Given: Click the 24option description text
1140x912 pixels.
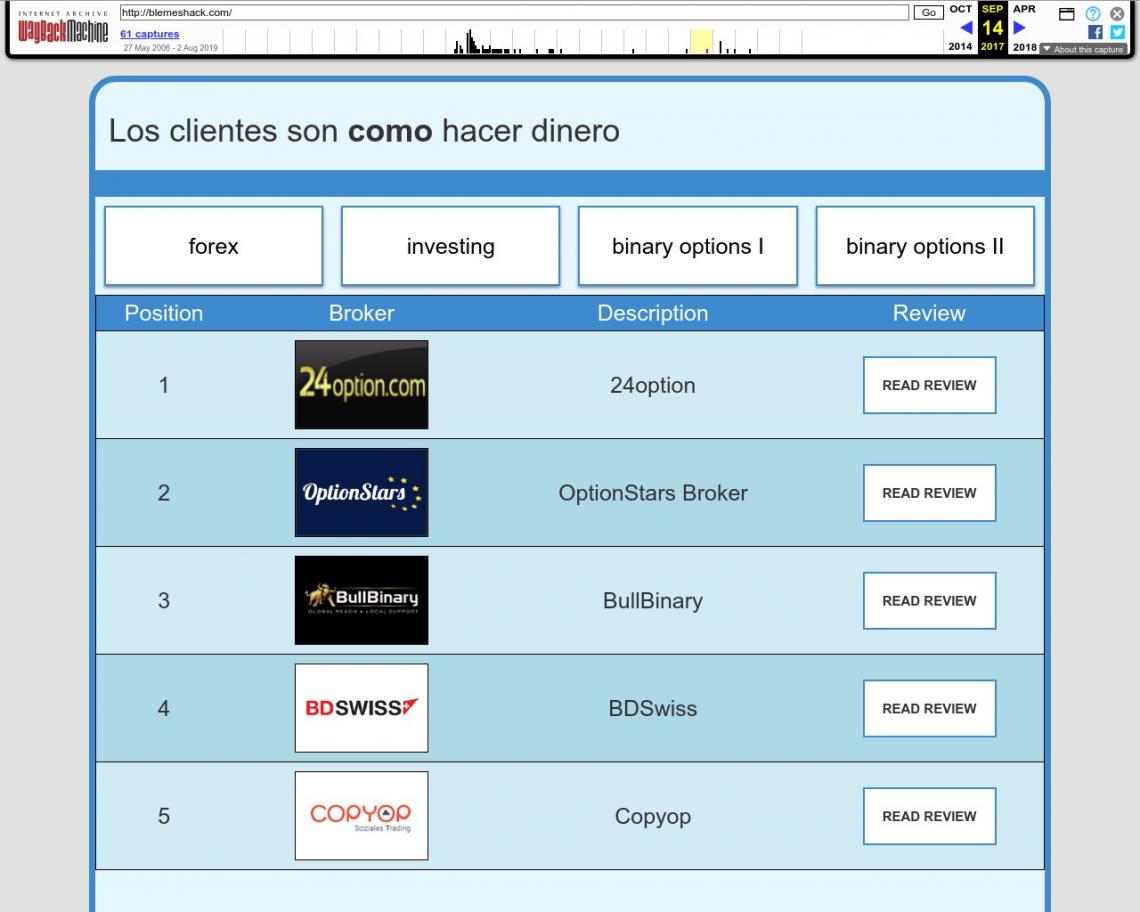Looking at the screenshot, I should point(652,385).
